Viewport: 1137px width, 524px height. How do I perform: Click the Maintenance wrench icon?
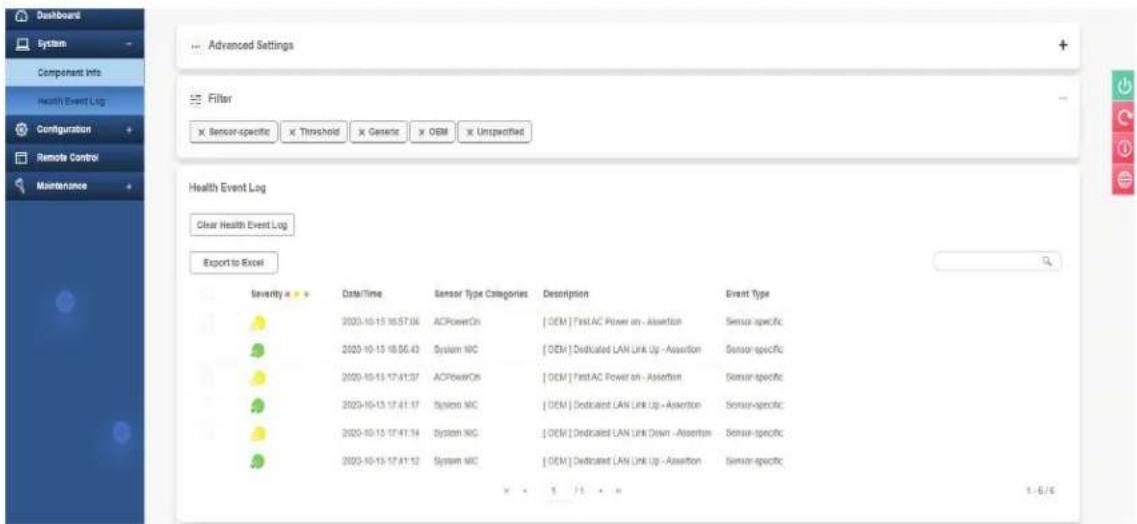pyautogui.click(x=21, y=186)
